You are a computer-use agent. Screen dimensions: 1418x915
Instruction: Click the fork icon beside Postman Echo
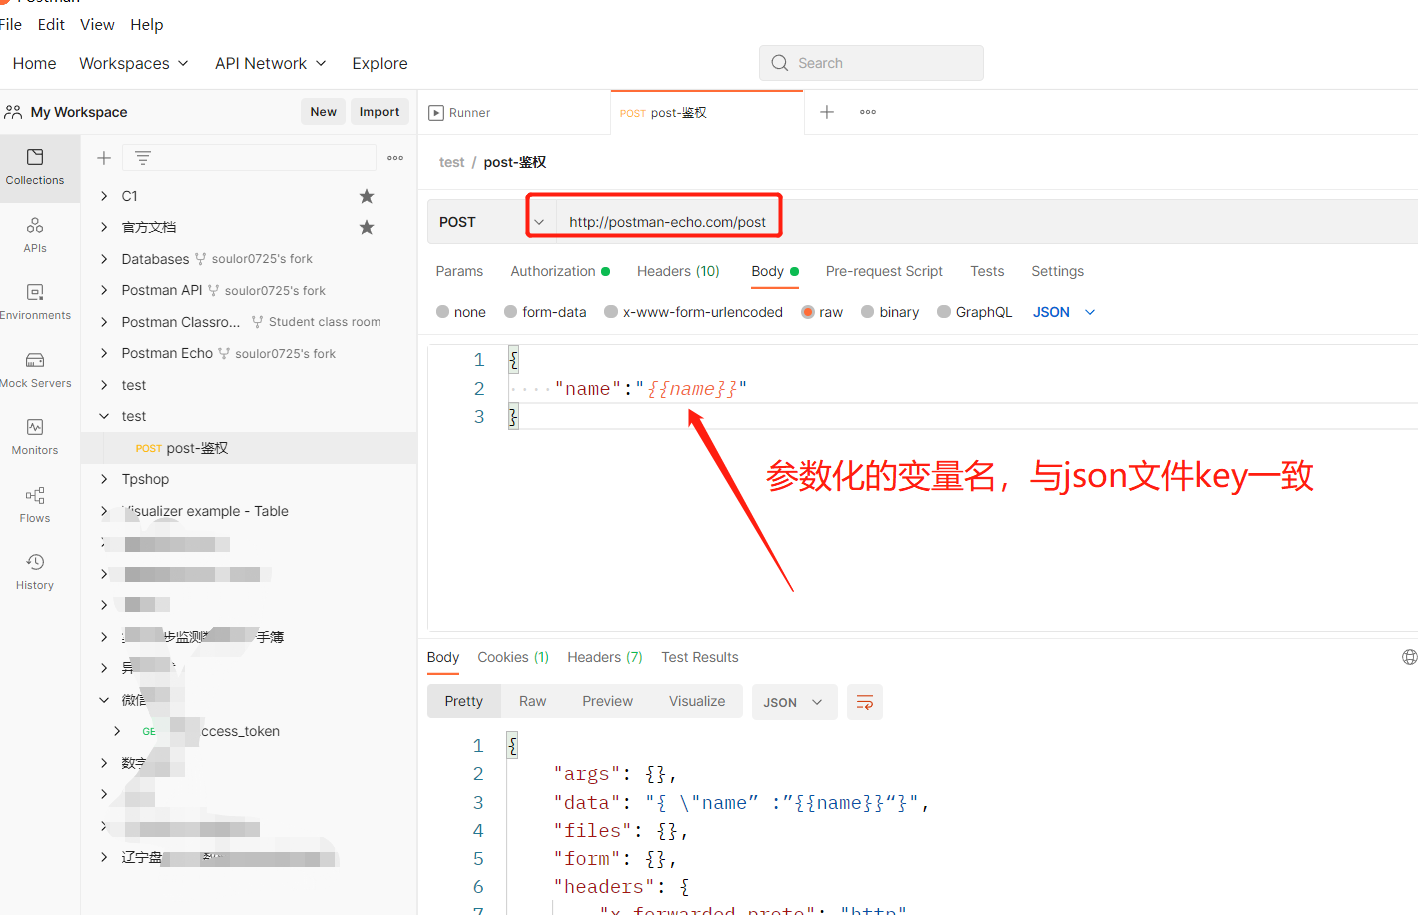pos(224,354)
